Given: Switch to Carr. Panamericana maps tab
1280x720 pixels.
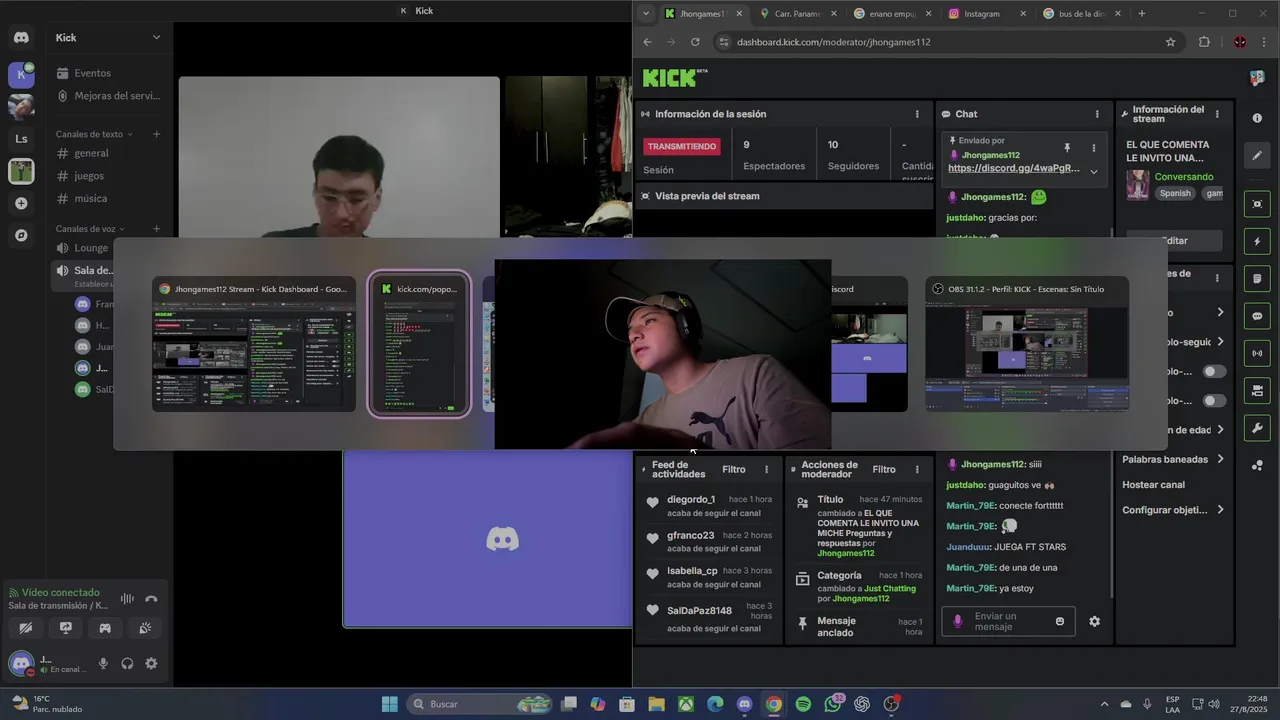Looking at the screenshot, I should [x=796, y=14].
